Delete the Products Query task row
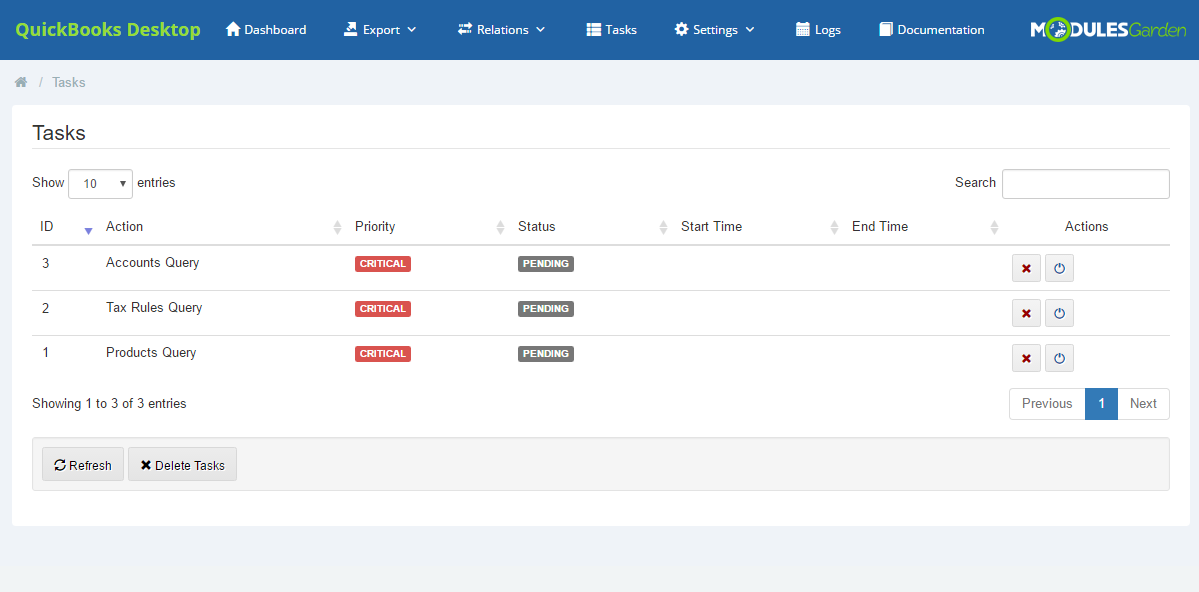The height and width of the screenshot is (592, 1199). click(x=1026, y=358)
